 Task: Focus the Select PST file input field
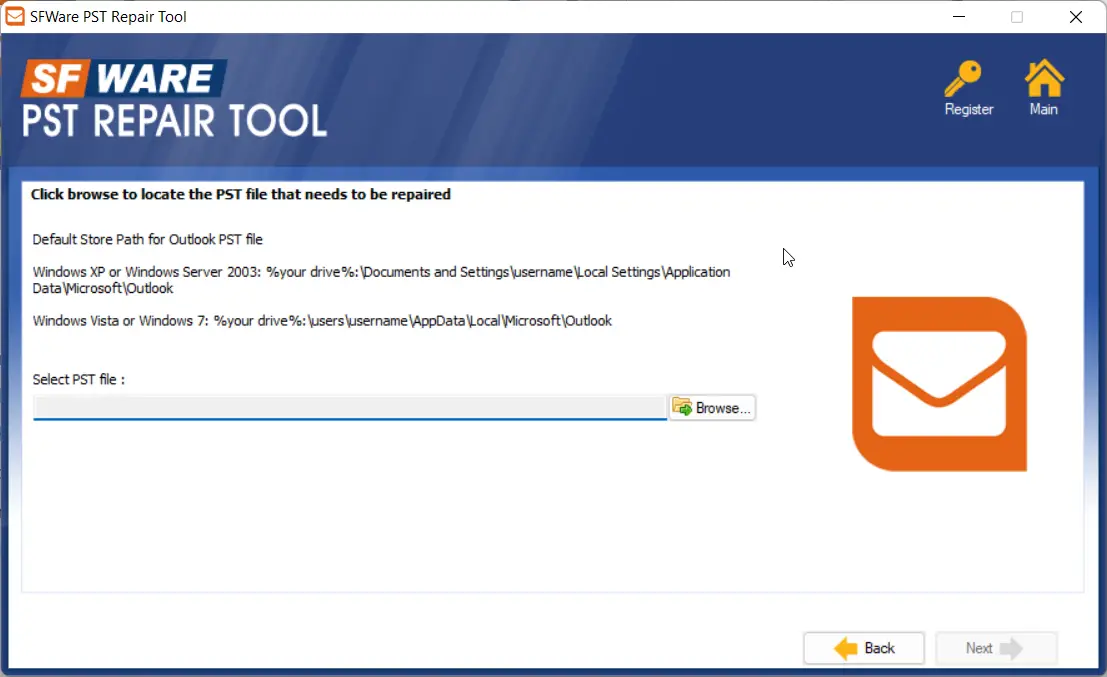(x=349, y=407)
